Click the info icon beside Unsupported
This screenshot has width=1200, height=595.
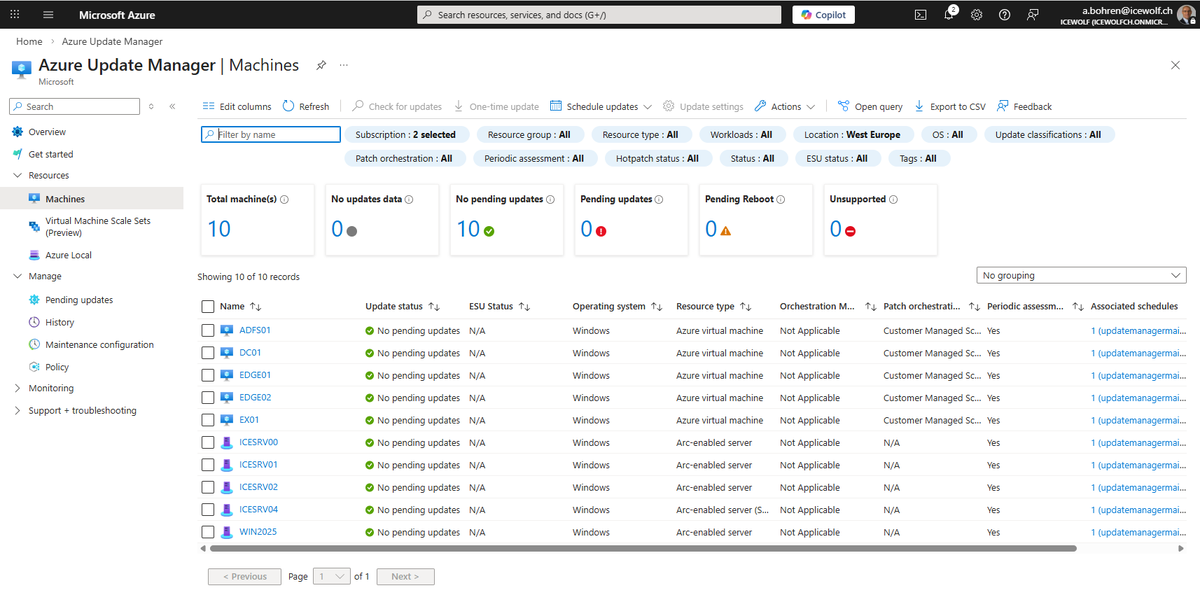[894, 199]
